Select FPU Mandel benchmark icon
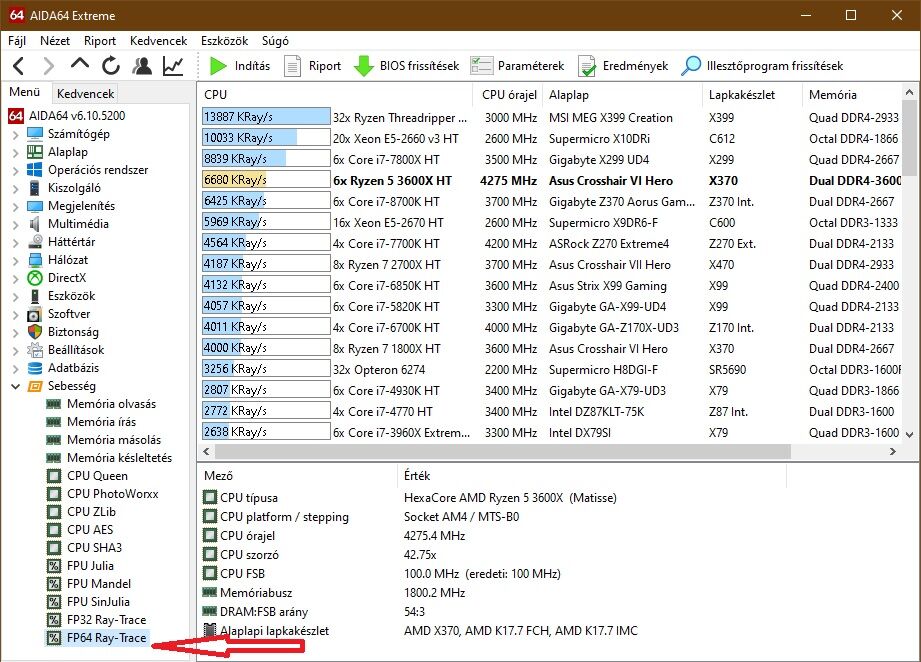The width and height of the screenshot is (921, 662). pos(53,584)
